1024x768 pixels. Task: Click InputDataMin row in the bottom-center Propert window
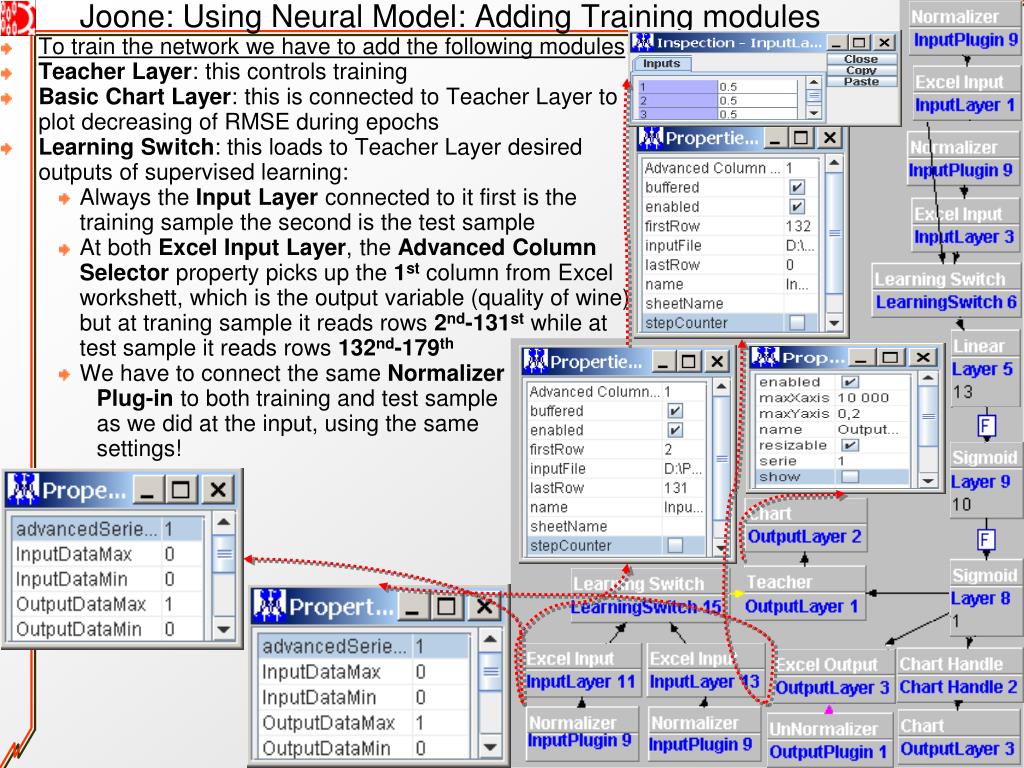tap(363, 697)
